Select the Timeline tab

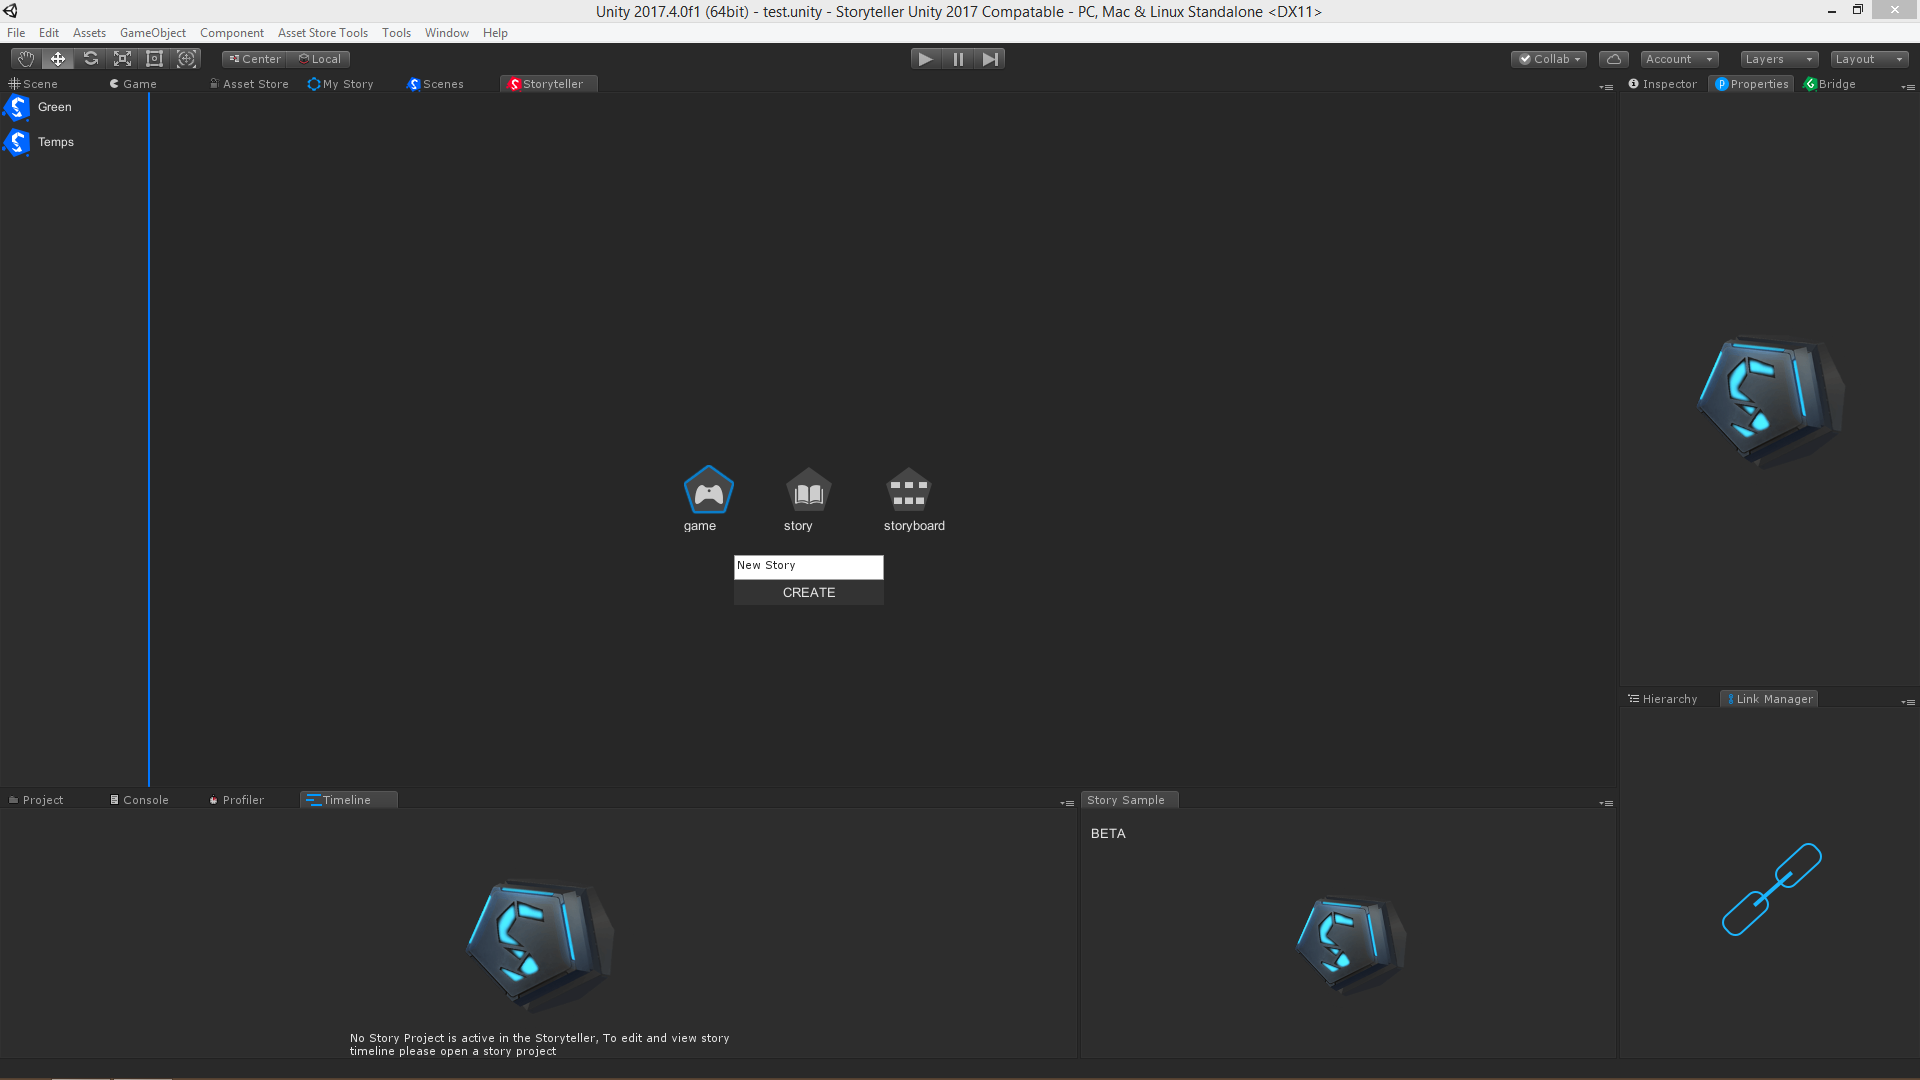pos(348,800)
